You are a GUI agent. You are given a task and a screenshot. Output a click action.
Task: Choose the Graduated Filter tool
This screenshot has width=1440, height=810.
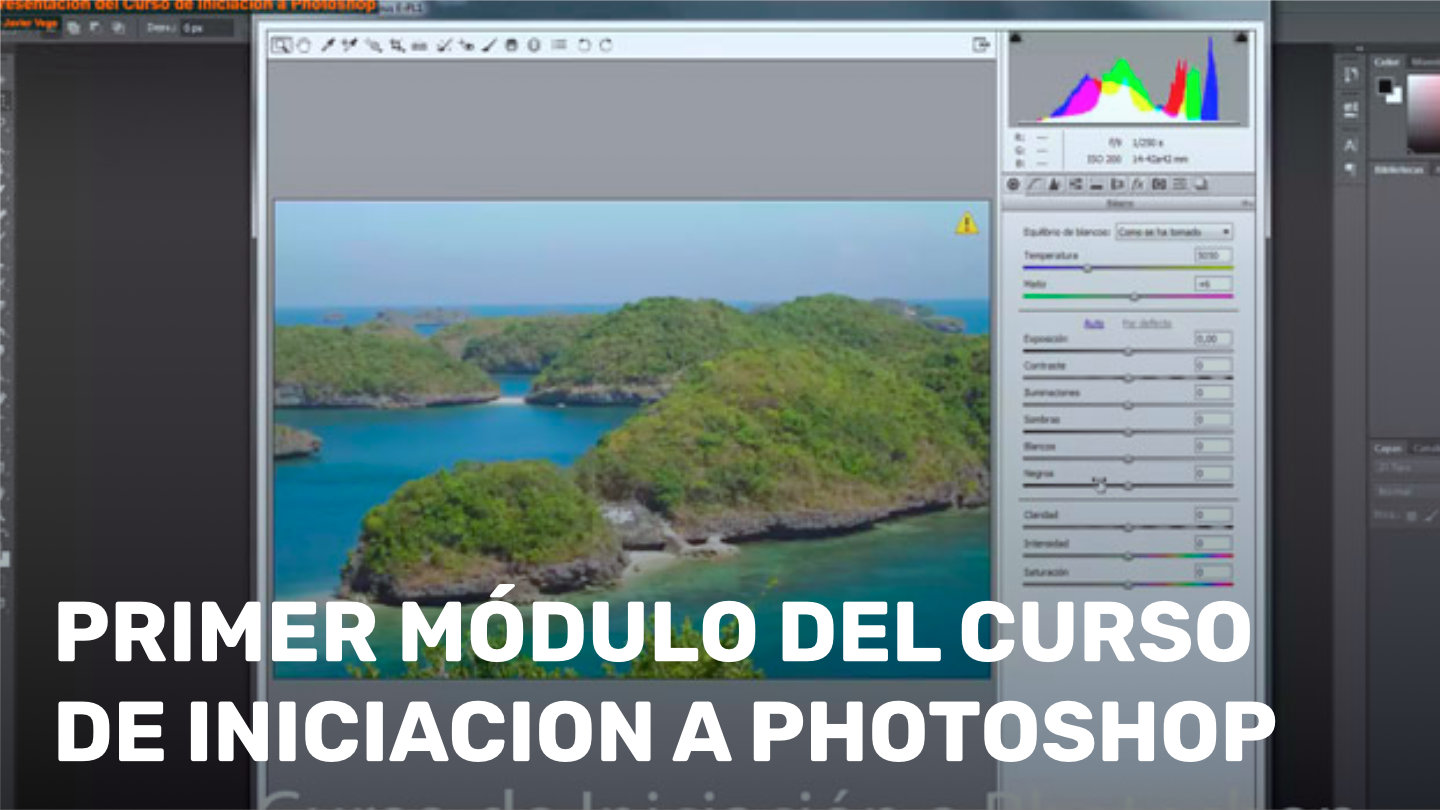(511, 45)
